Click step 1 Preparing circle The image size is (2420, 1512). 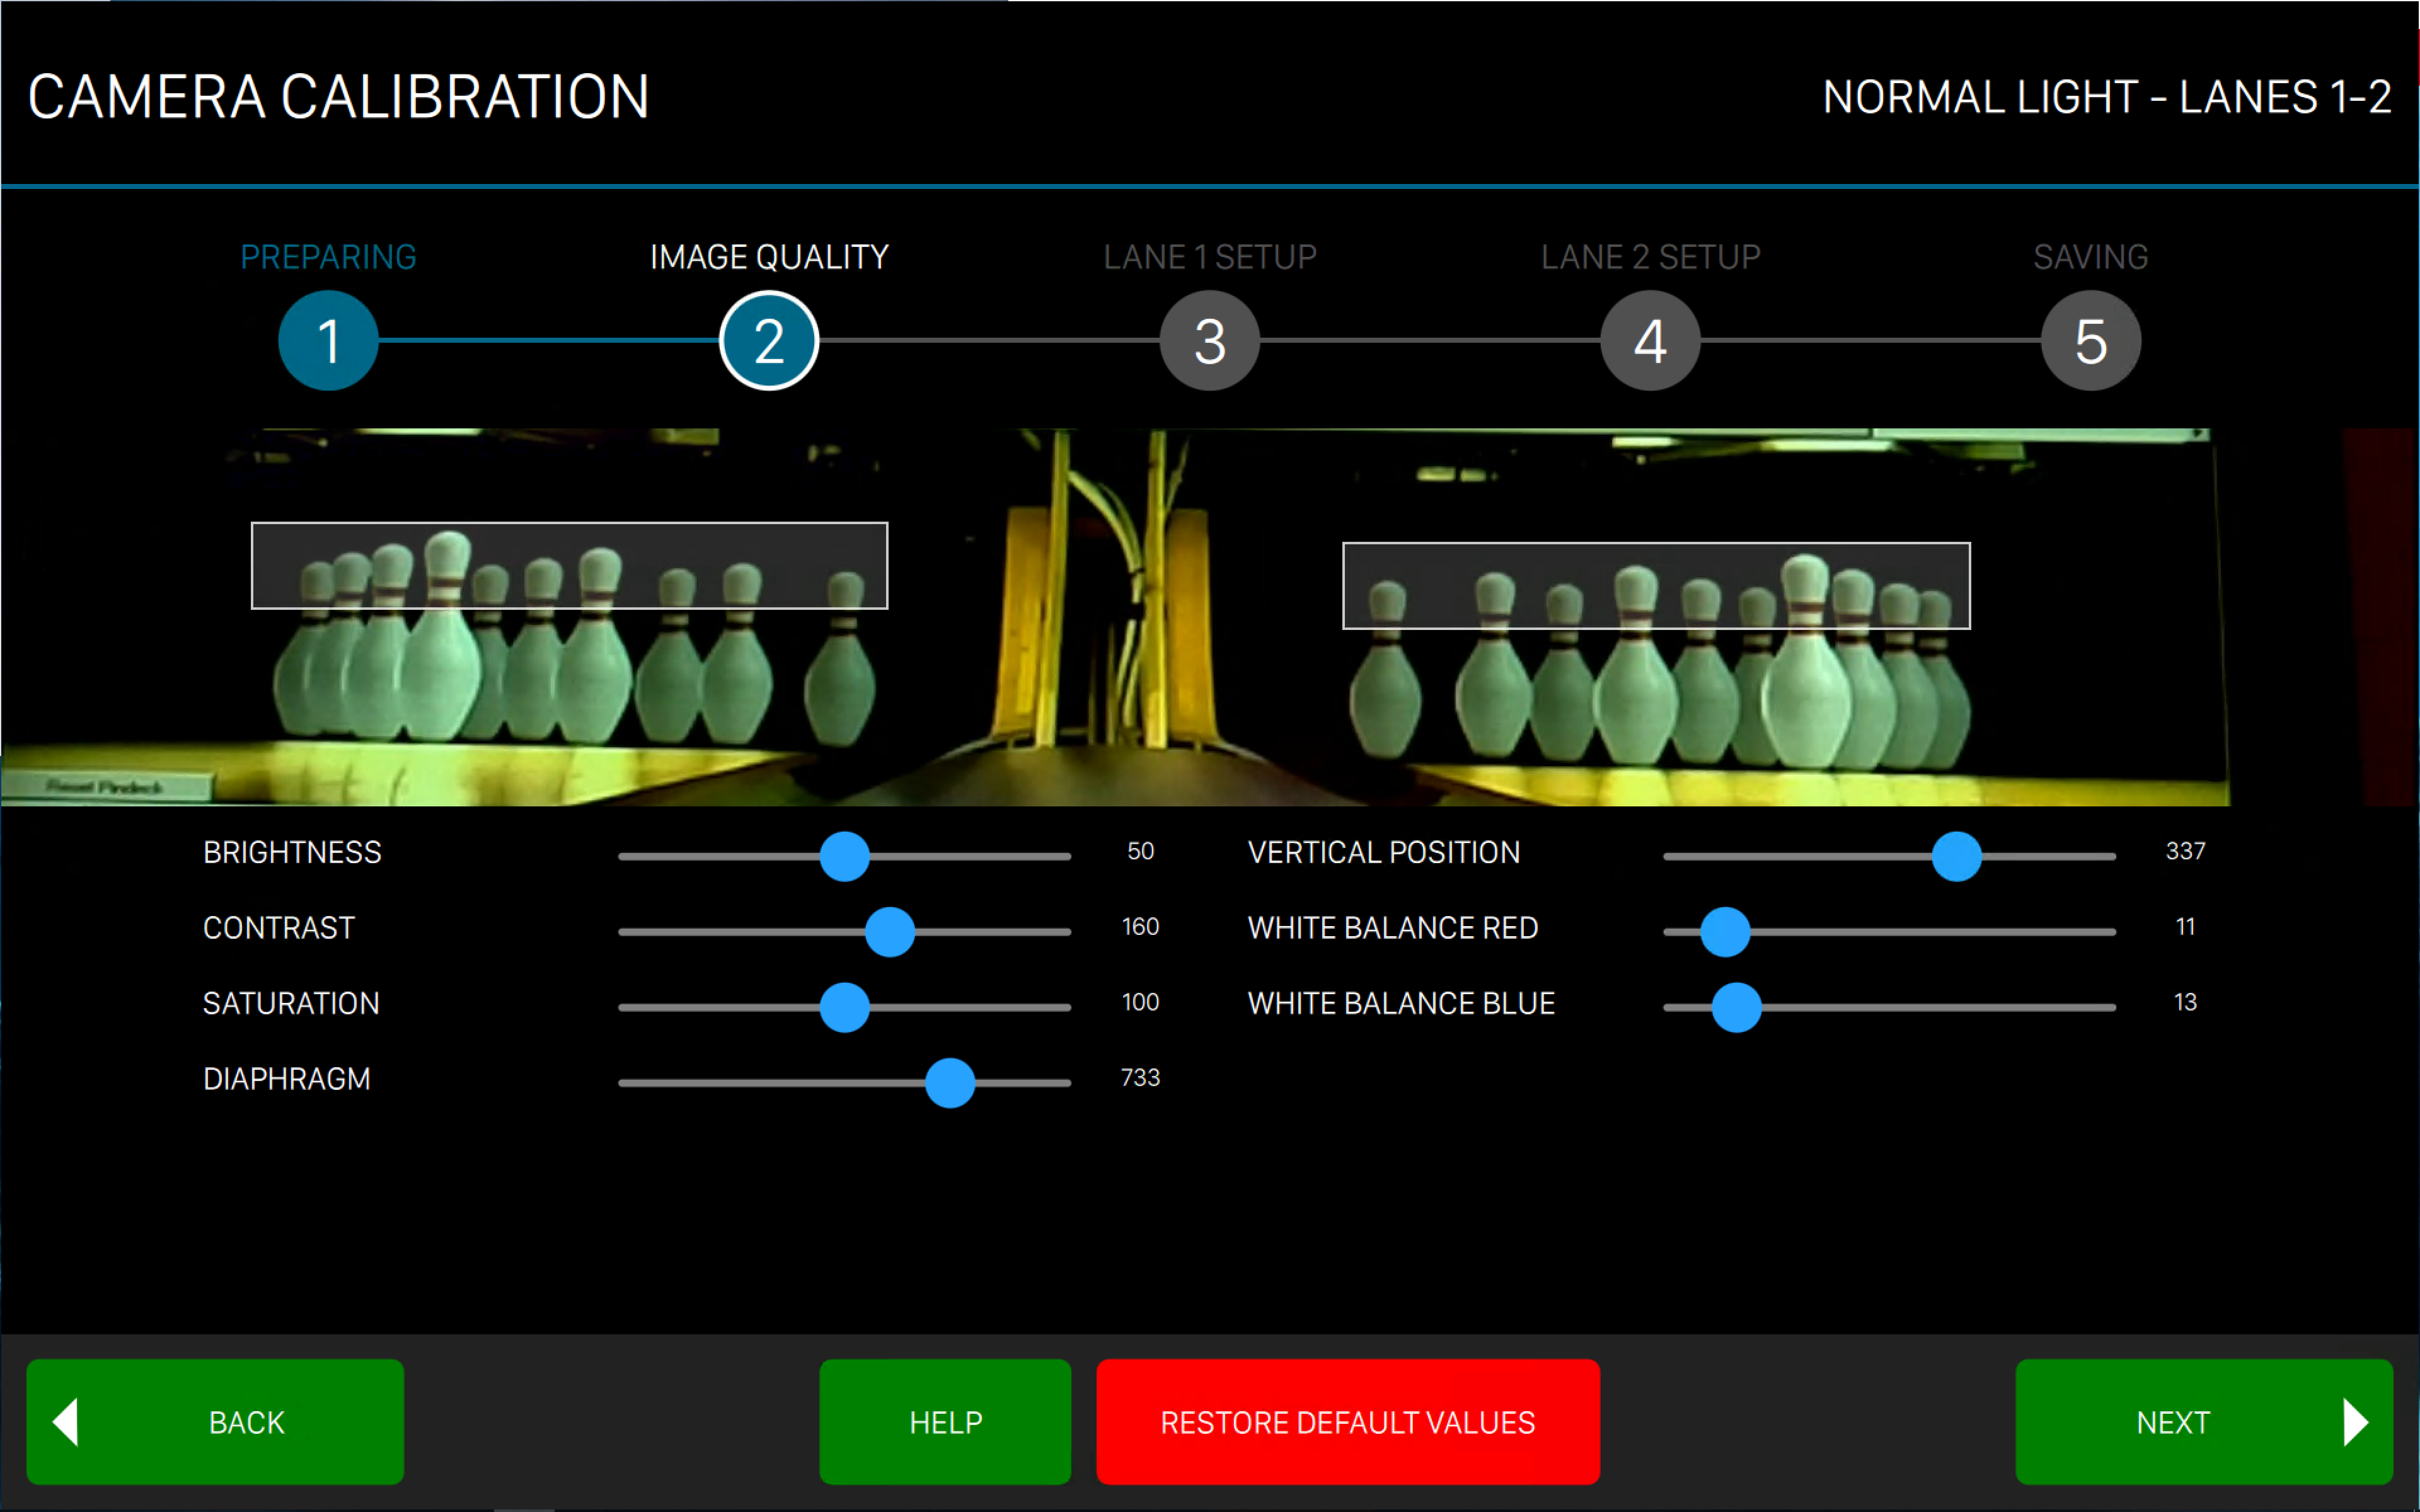pyautogui.click(x=328, y=341)
